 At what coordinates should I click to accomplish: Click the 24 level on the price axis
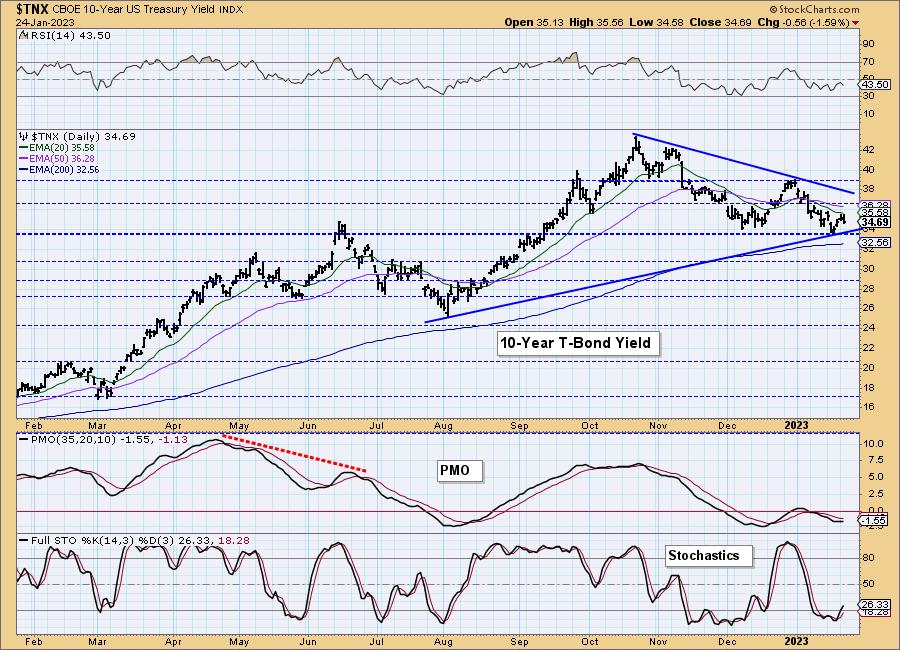tap(868, 327)
